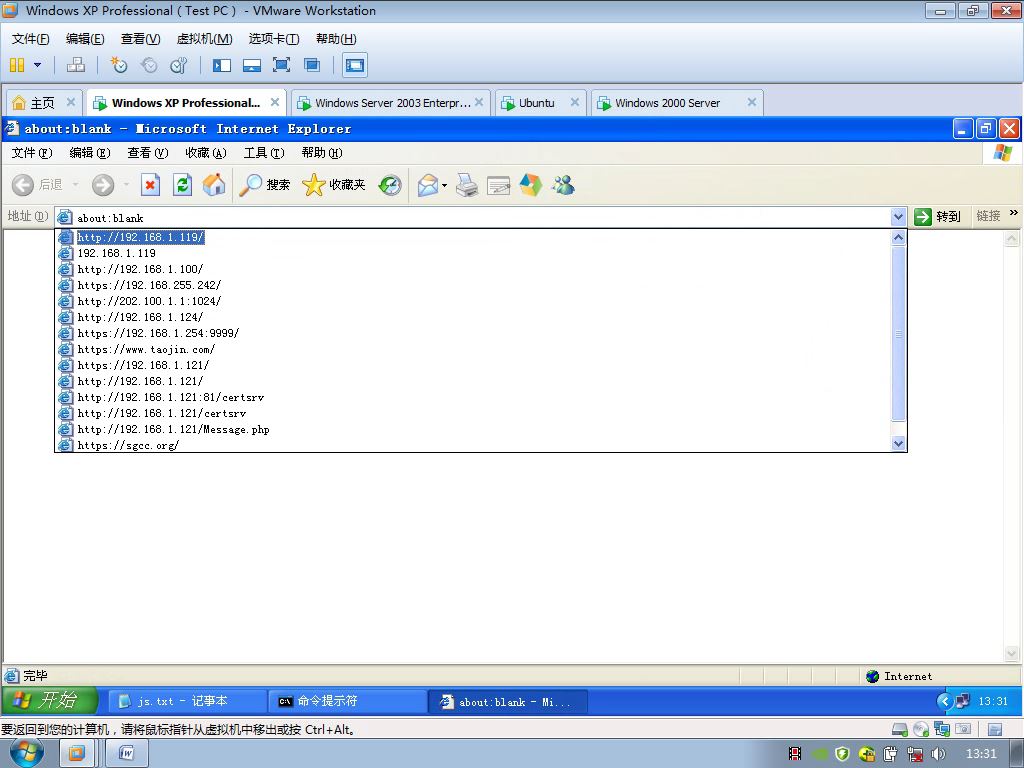Close the Ubuntu VM tab
The image size is (1024, 768).
point(575,102)
